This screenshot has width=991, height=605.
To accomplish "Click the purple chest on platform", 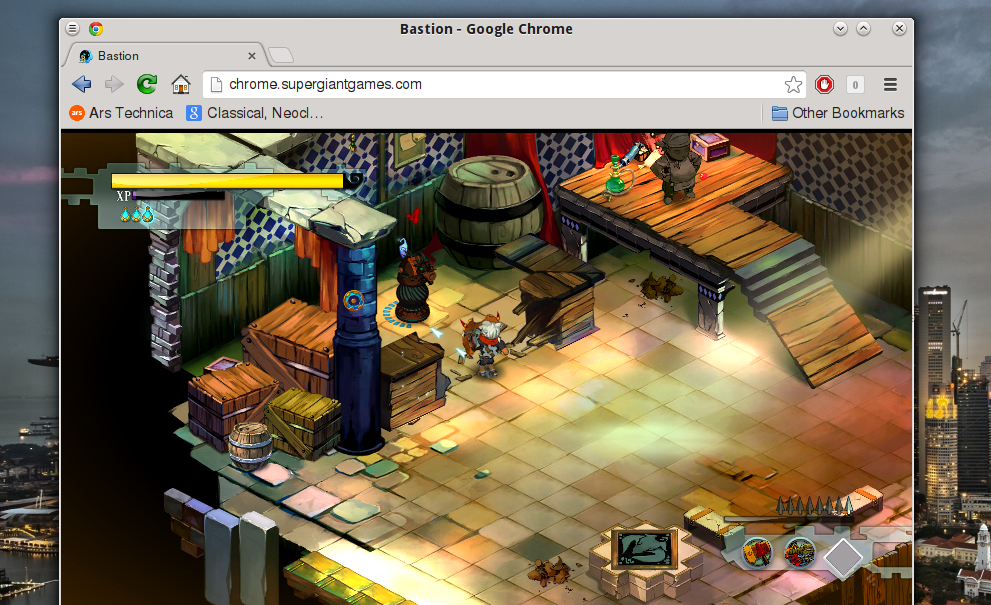I will 709,146.
